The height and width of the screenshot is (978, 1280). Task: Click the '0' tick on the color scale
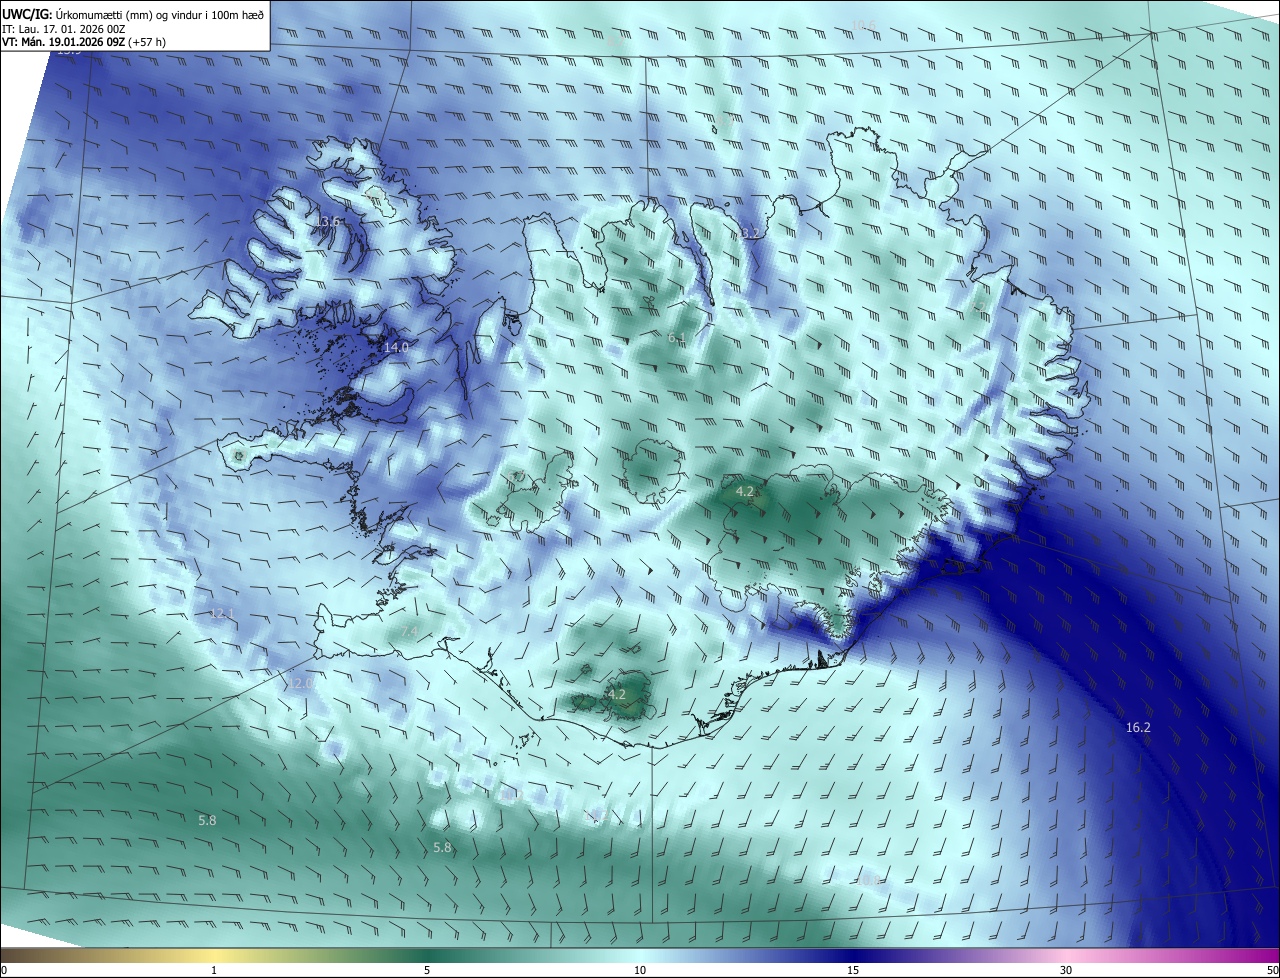tap(4, 971)
